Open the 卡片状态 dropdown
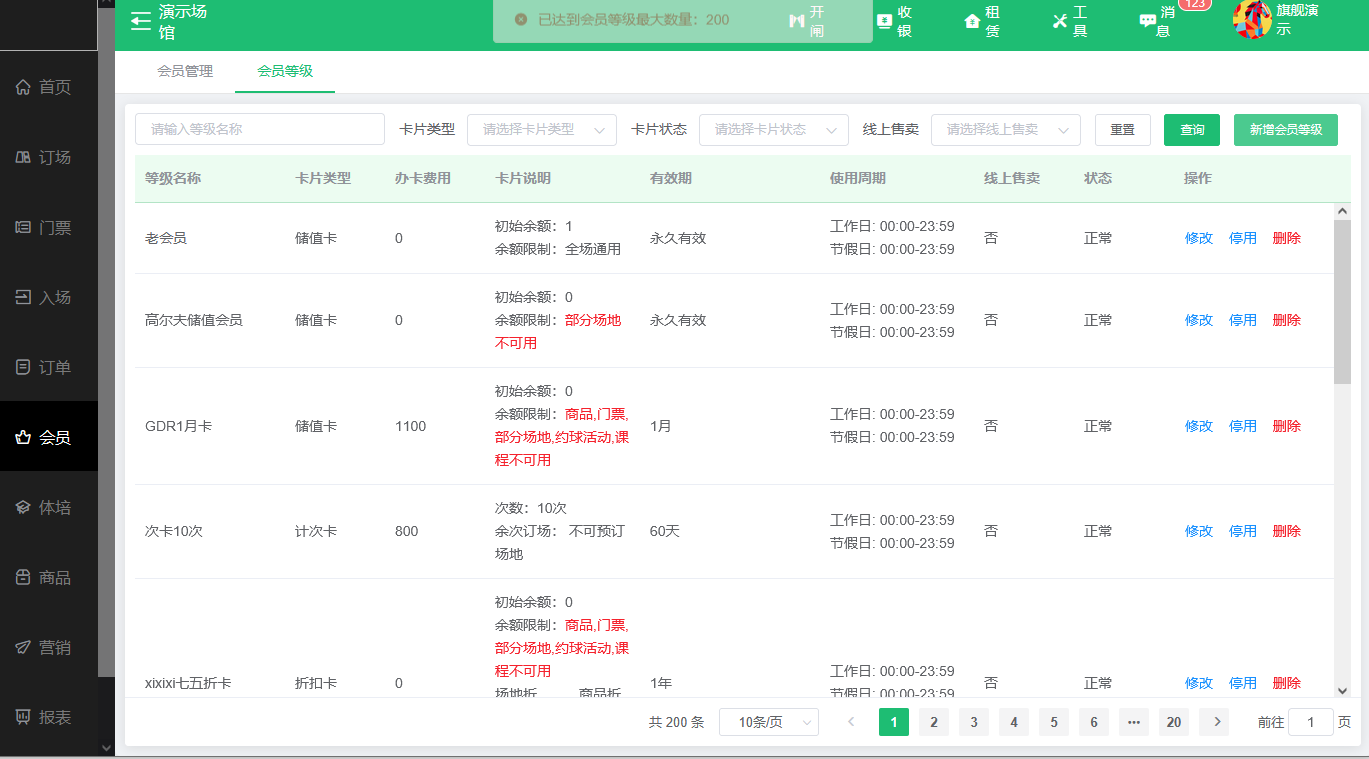 click(x=774, y=129)
